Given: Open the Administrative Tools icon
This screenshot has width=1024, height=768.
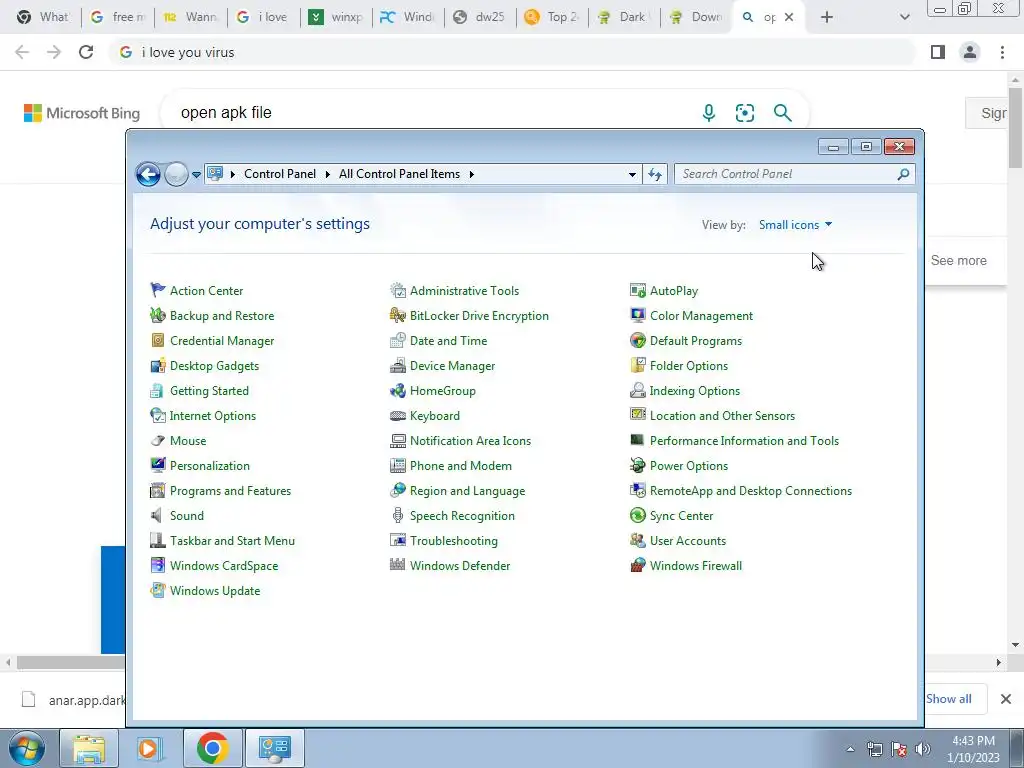Looking at the screenshot, I should pyautogui.click(x=398, y=291).
